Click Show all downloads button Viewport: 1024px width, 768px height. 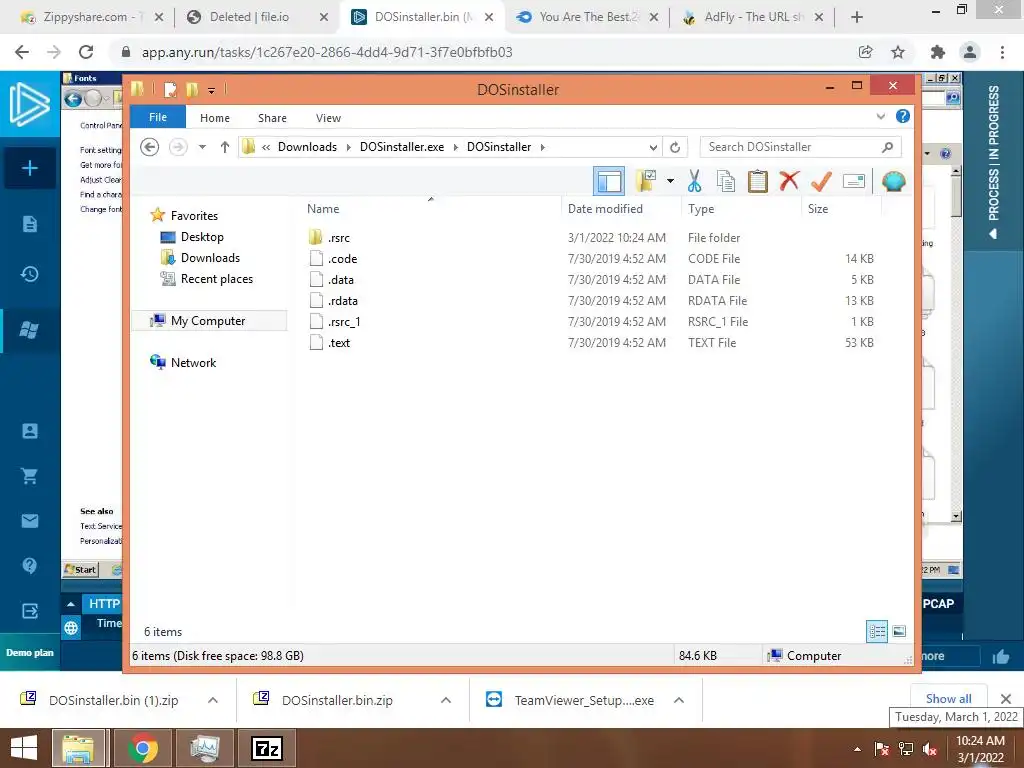(948, 699)
